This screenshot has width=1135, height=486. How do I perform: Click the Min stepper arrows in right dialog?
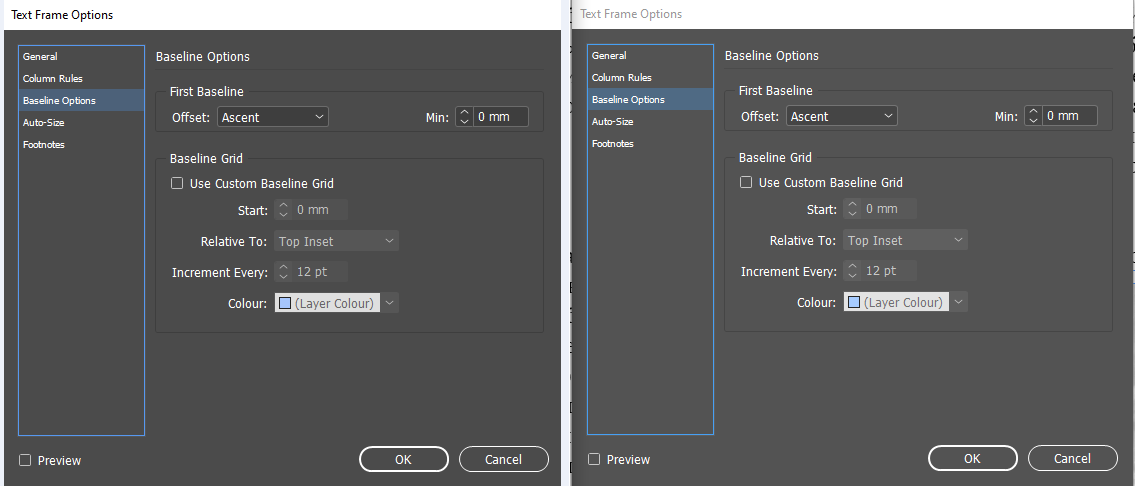click(x=1033, y=116)
